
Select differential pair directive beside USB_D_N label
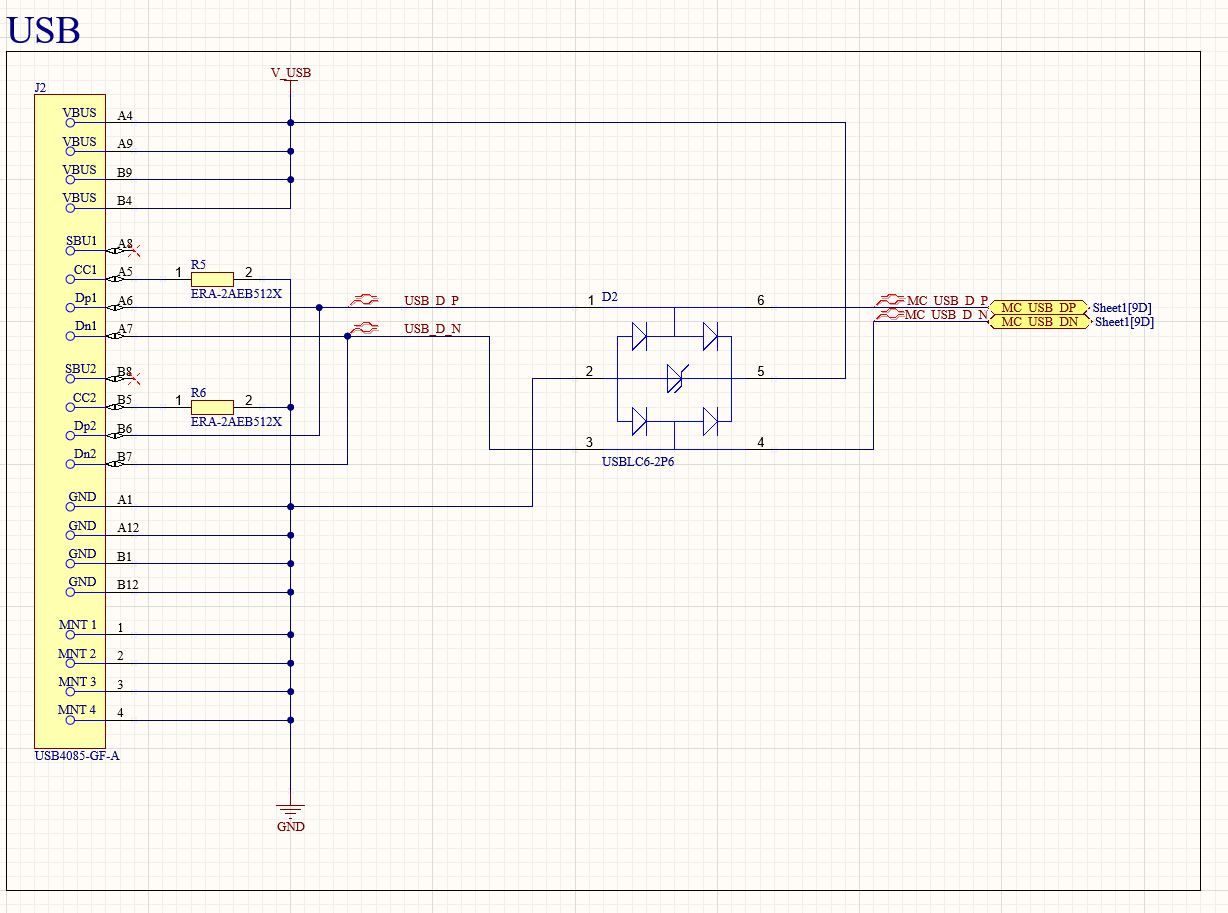point(364,328)
